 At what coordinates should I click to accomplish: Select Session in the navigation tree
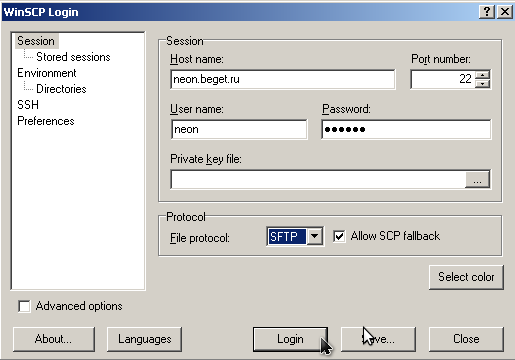point(36,41)
